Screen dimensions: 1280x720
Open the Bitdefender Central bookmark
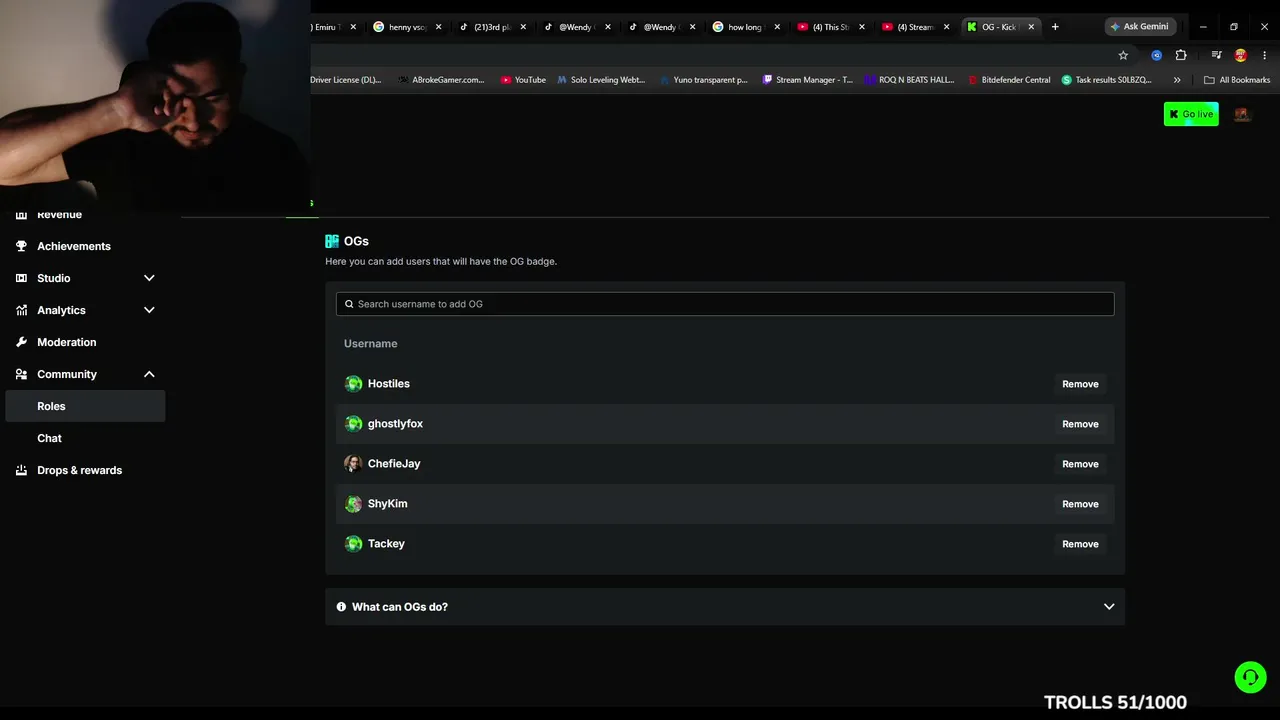pyautogui.click(x=1009, y=80)
